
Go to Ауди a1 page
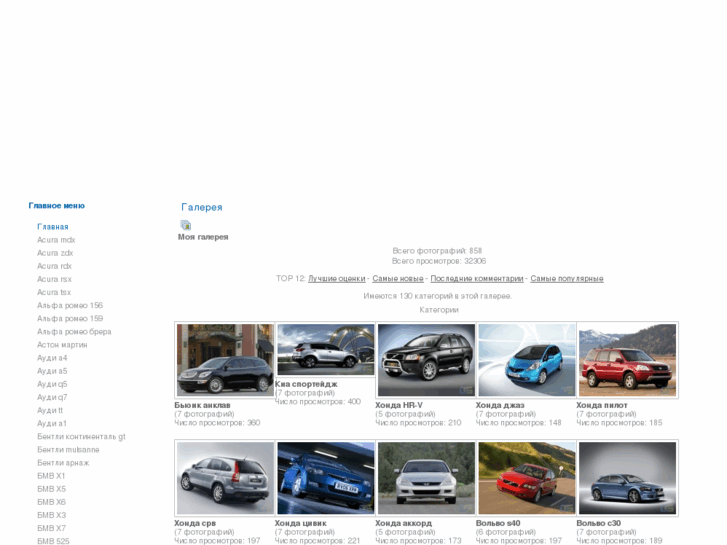52,423
